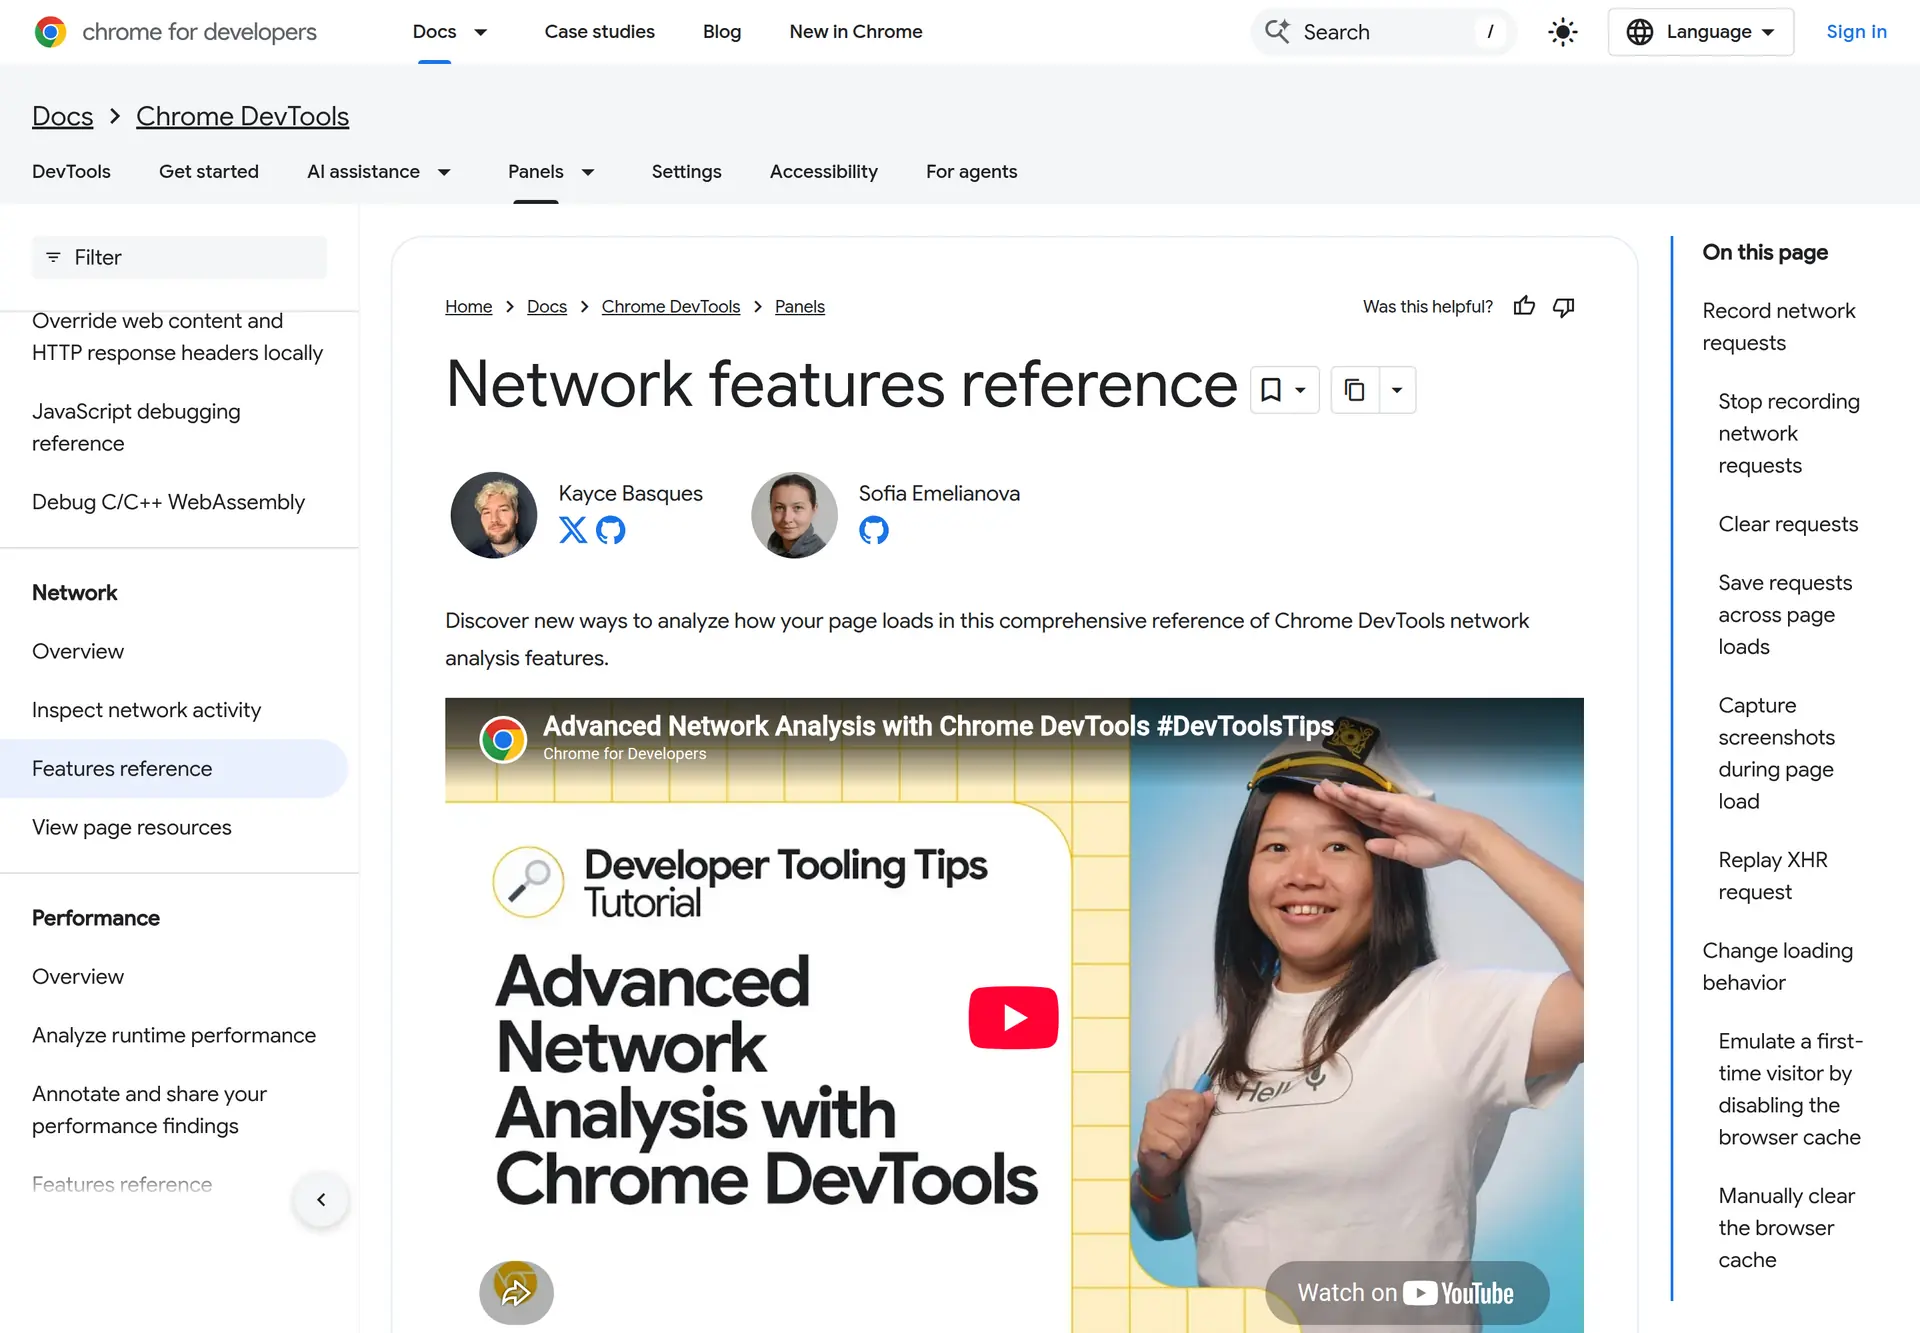Open Debug C/C++ WebAssembly in sidebar
Viewport: 1920px width, 1333px height.
(168, 502)
